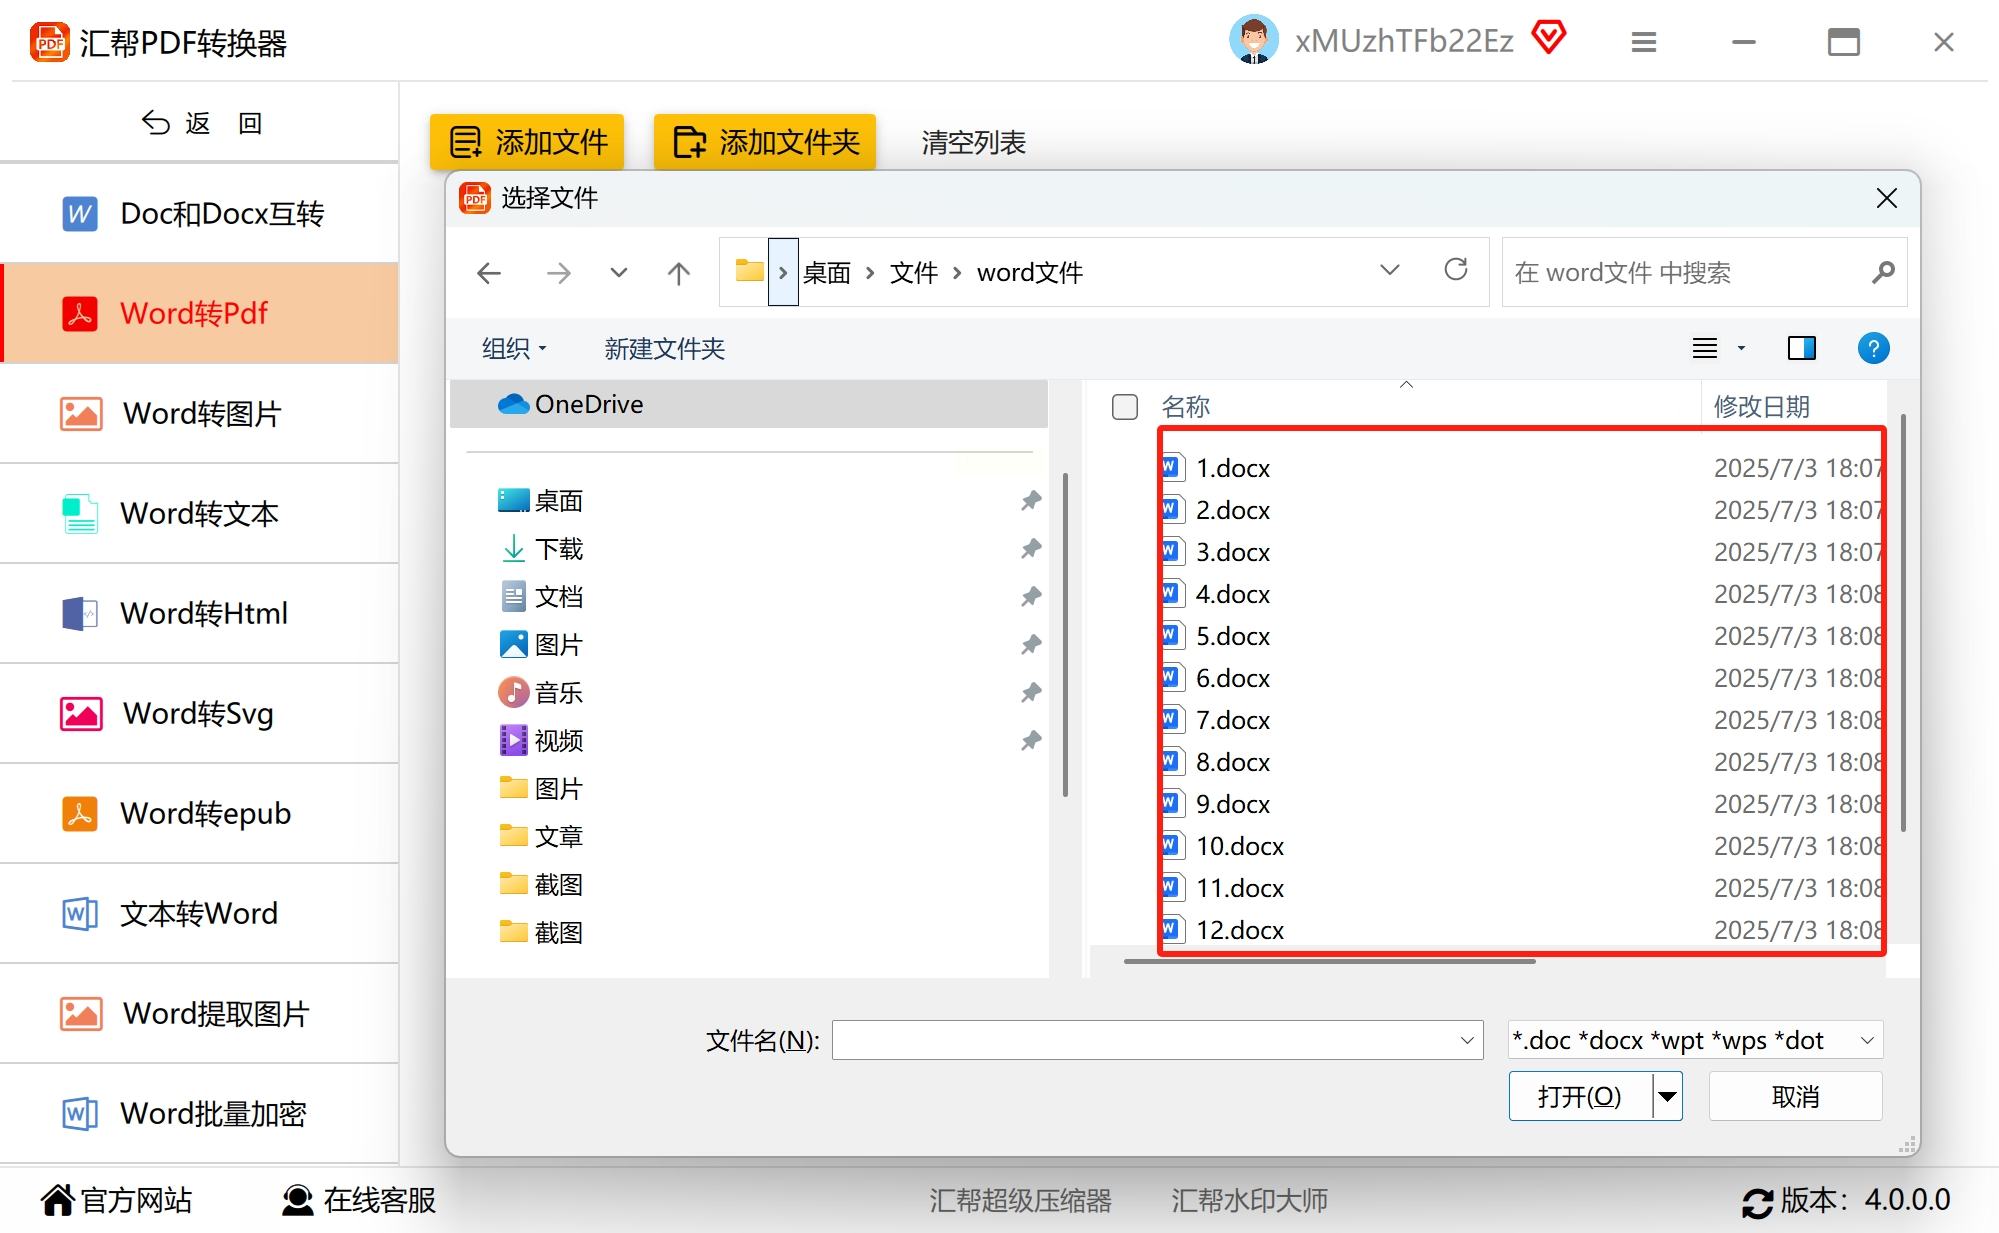
Task: Tick the select-all checkbox beside 名称
Action: (x=1125, y=406)
